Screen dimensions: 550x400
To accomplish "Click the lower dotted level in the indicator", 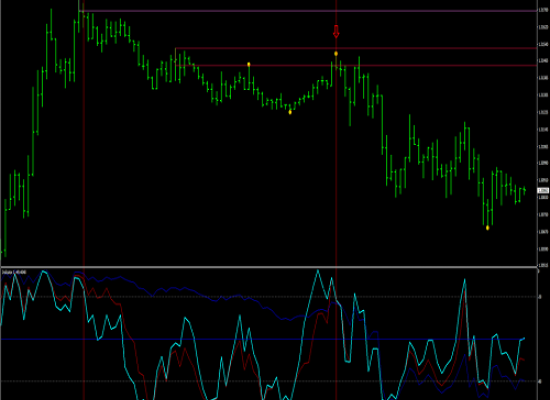I will point(269,381).
